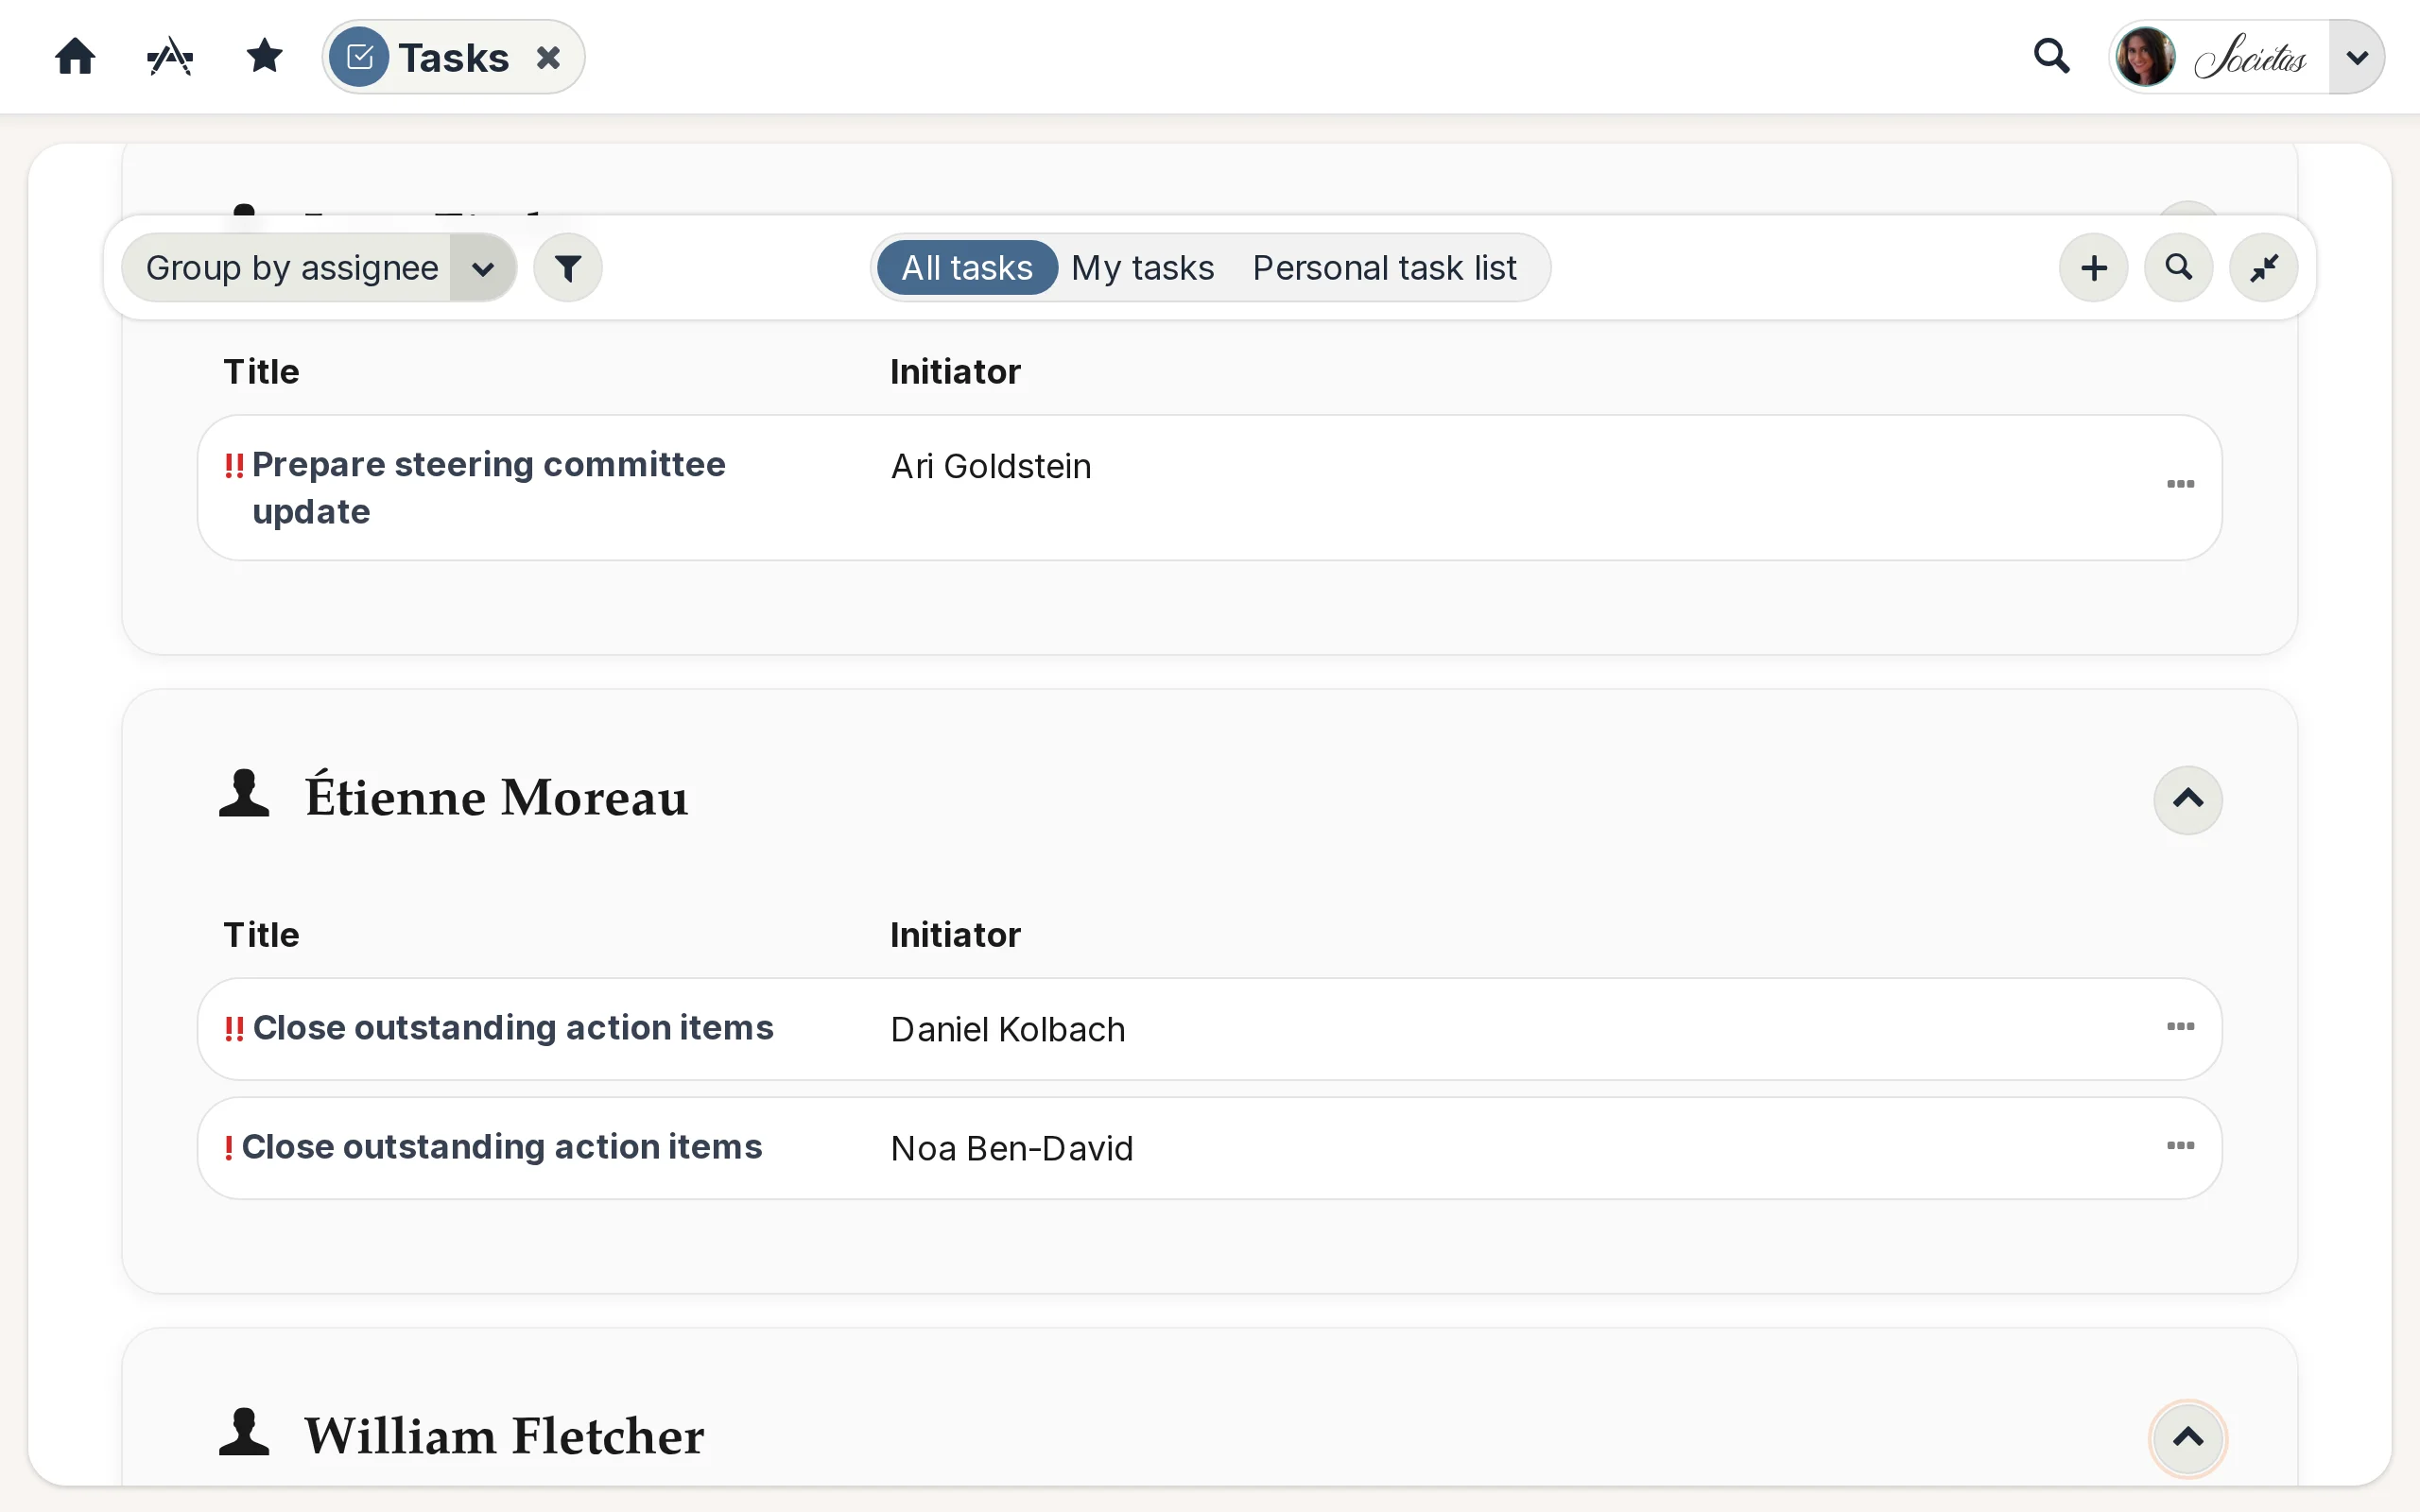Click the Étienne Moreau assignee heading
The image size is (2420, 1512).
pyautogui.click(x=497, y=798)
